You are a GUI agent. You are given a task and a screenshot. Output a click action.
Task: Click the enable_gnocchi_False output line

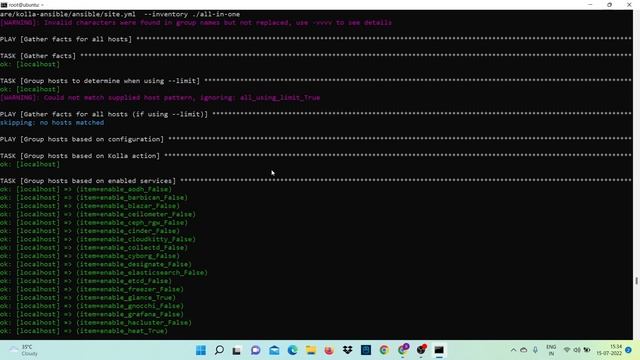pos(92,306)
